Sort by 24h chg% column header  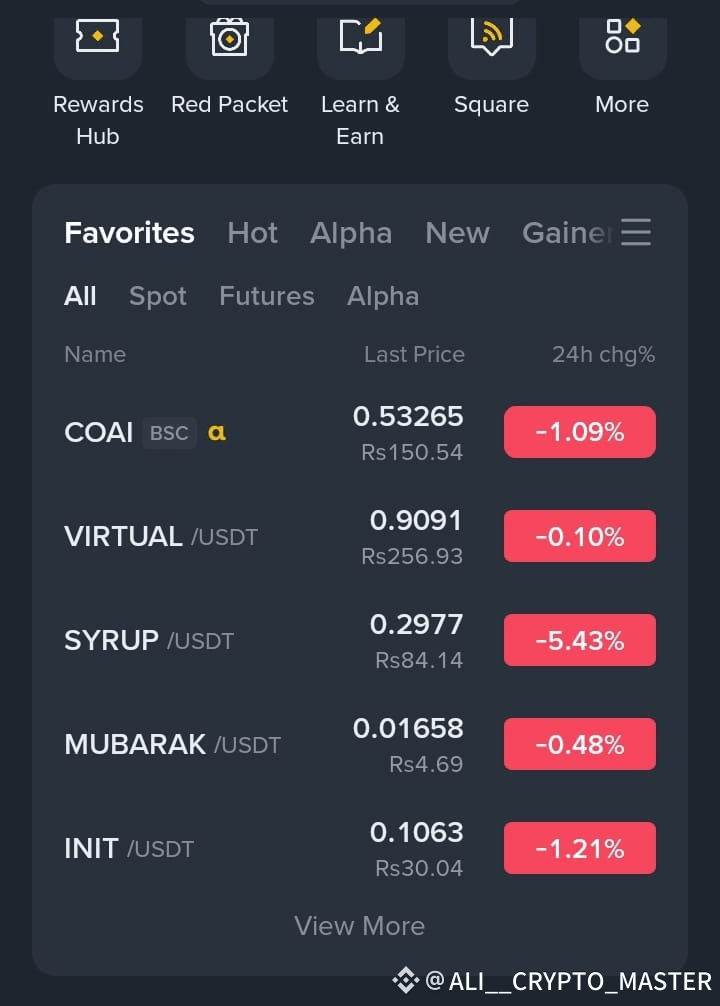coord(603,354)
